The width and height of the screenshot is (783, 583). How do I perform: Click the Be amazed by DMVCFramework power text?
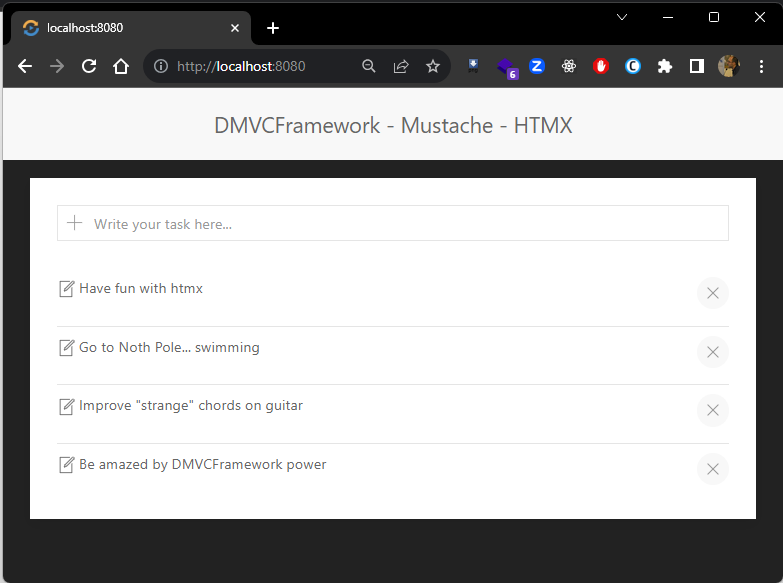(202, 465)
